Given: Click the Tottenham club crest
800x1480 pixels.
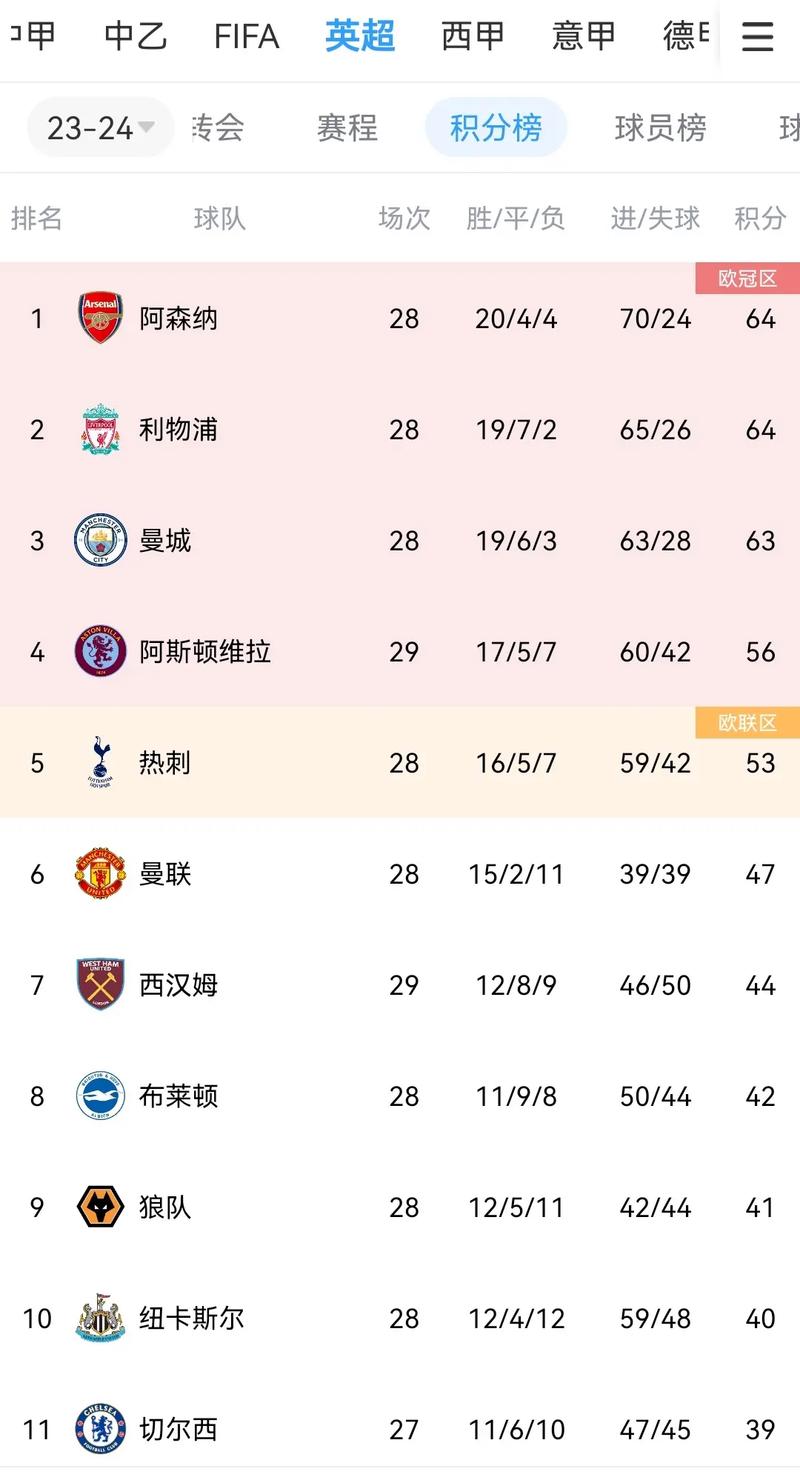Looking at the screenshot, I should tap(100, 763).
